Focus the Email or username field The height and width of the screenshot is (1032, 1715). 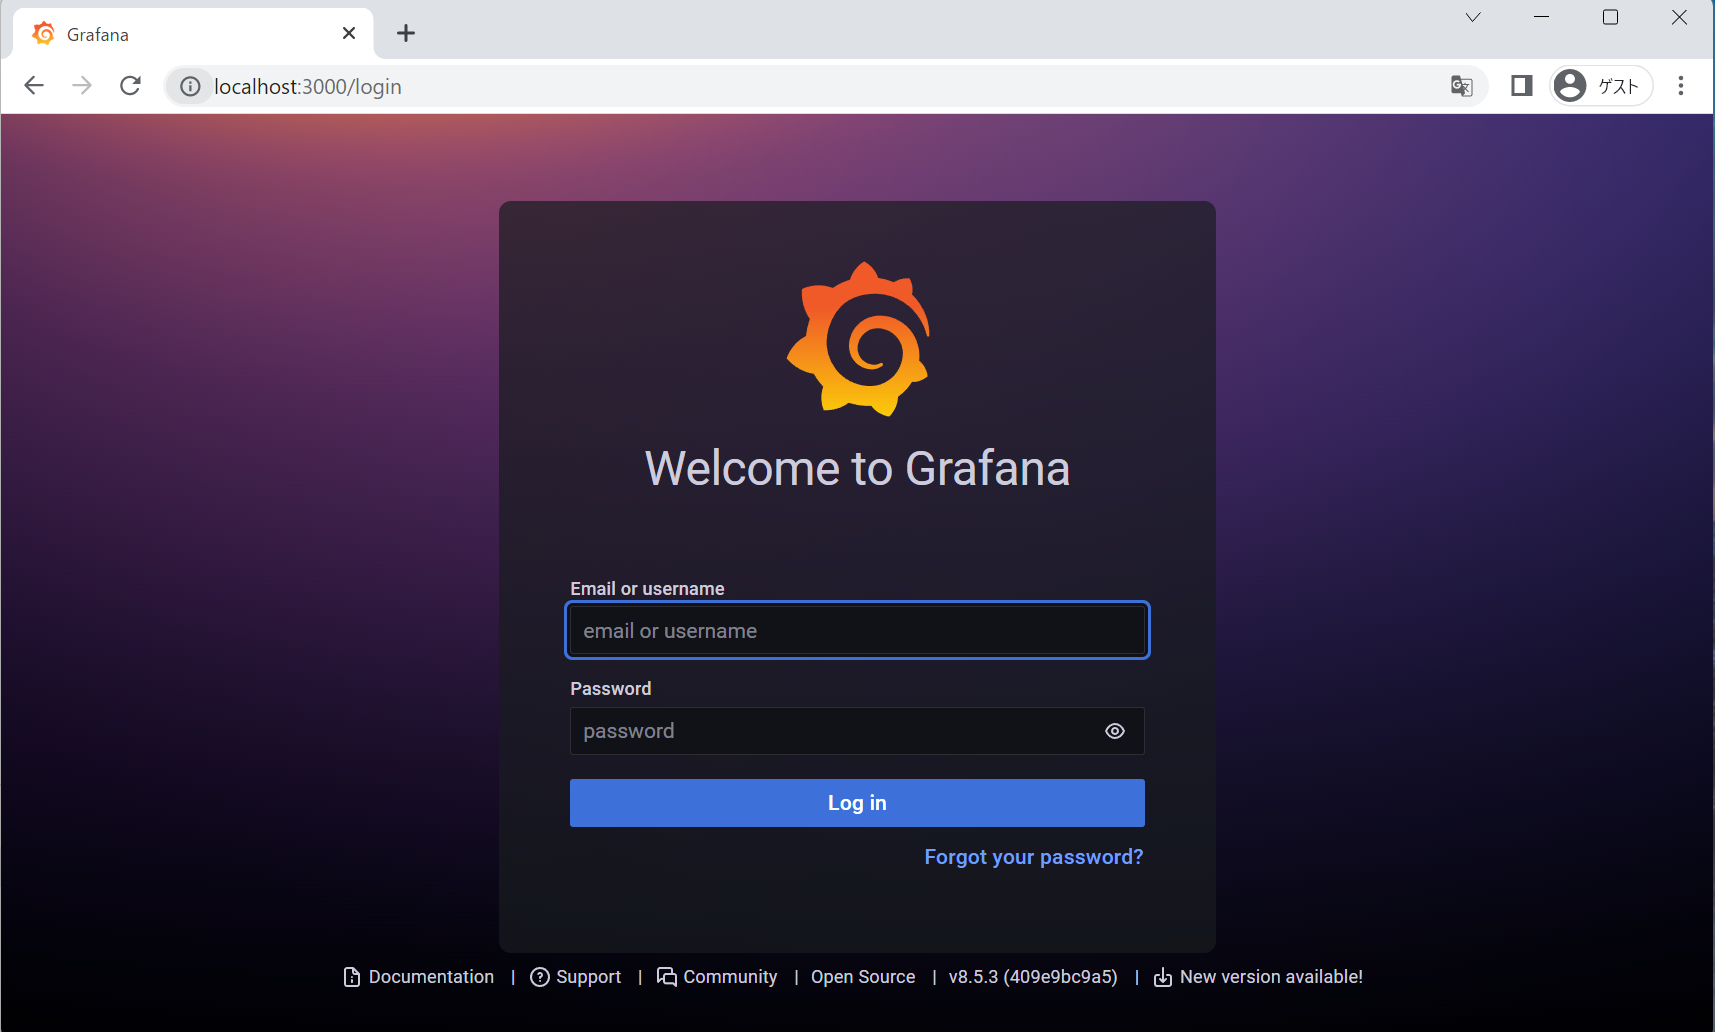pos(857,631)
